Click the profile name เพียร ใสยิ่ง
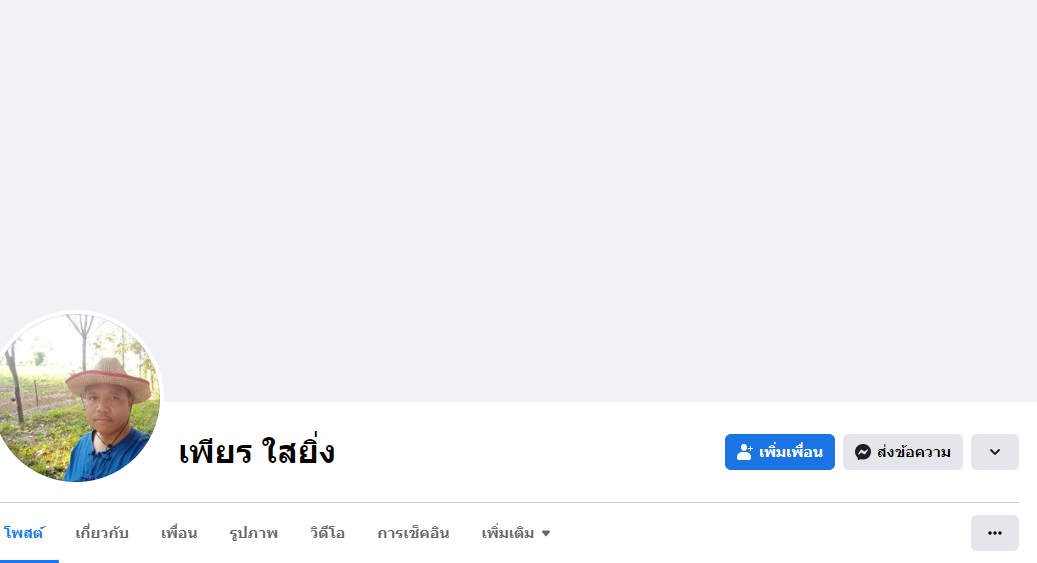Image resolution: width=1037 pixels, height=563 pixels. [x=257, y=453]
